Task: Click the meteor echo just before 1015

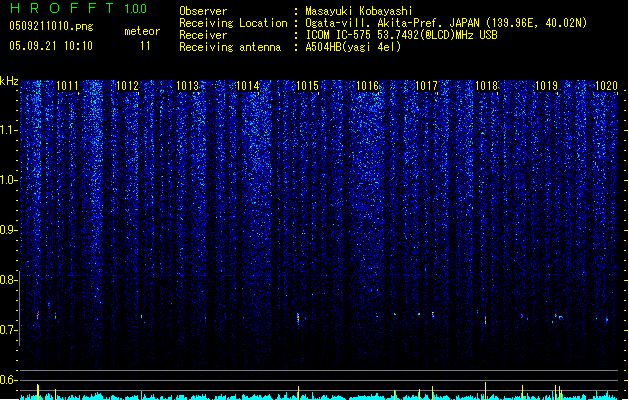Action: coord(298,319)
